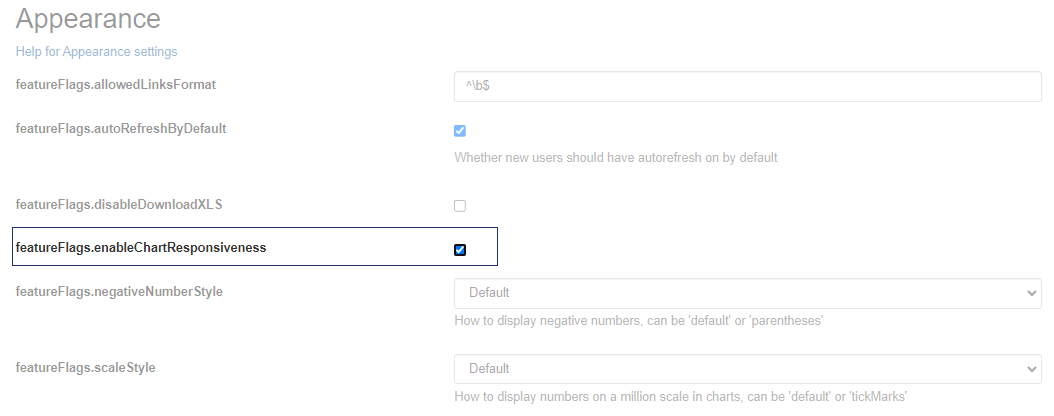1054x416 pixels.
Task: Uncheck the autoRefreshByDefault checkbox
Action: click(460, 131)
